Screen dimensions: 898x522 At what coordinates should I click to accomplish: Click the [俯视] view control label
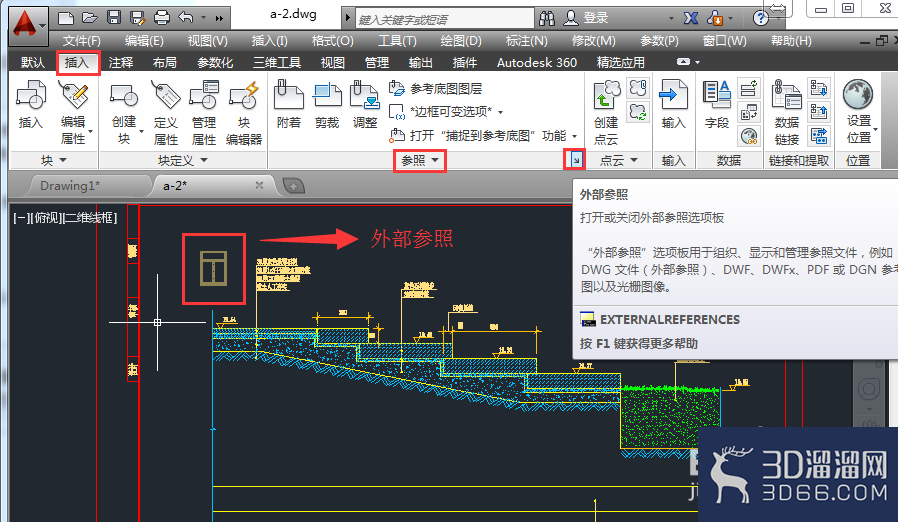click(46, 218)
